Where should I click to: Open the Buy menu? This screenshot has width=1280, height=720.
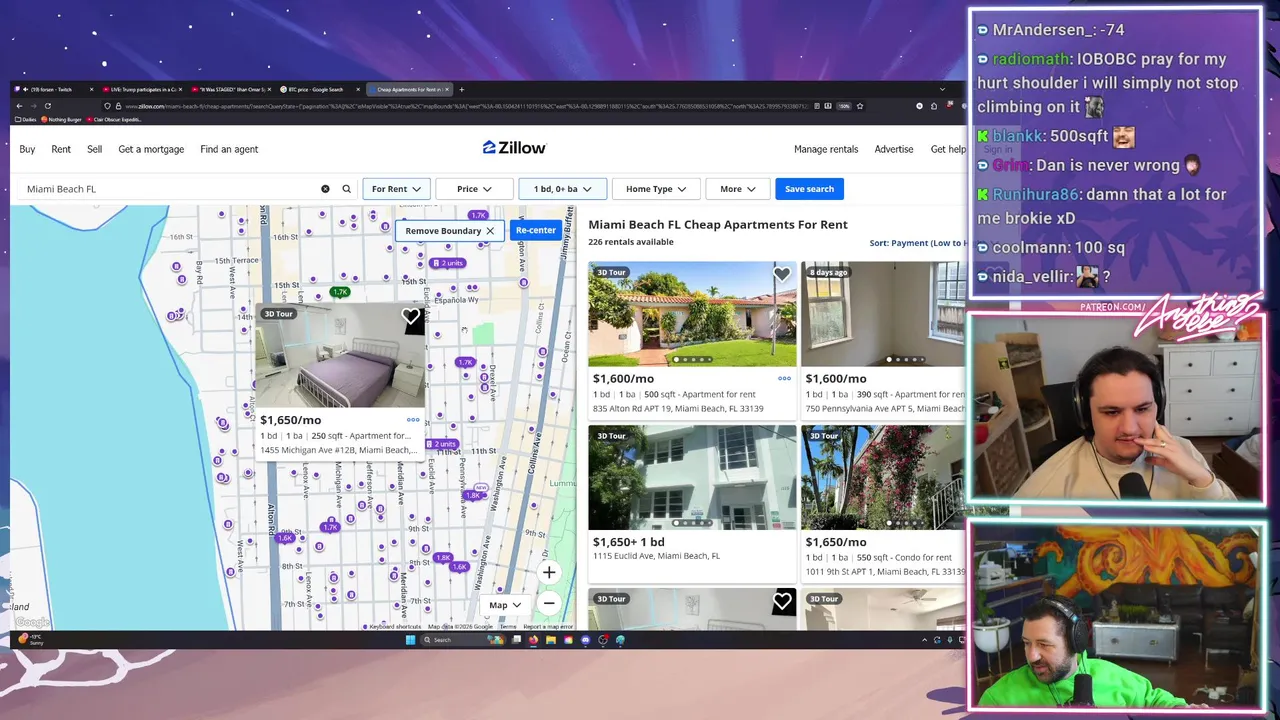[27, 149]
